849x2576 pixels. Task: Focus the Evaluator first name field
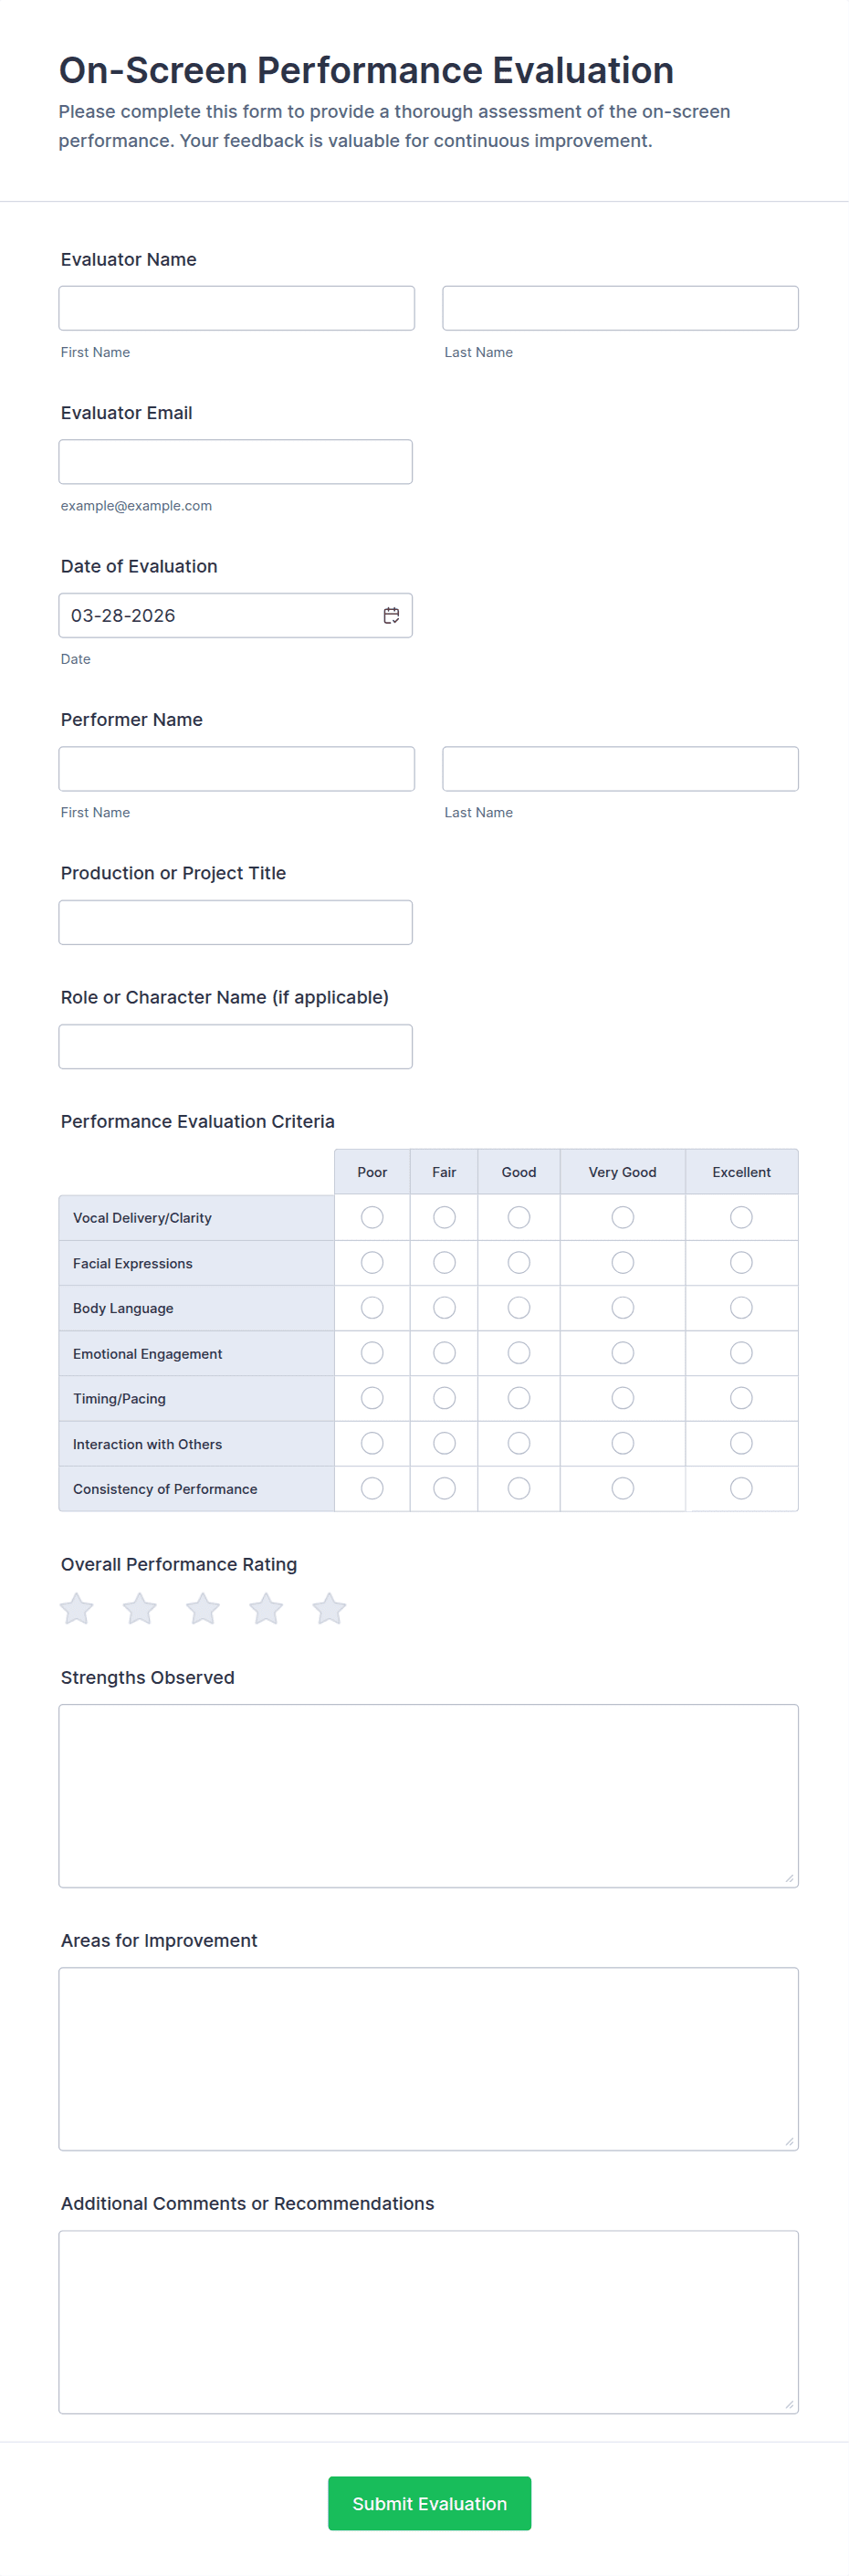click(236, 308)
